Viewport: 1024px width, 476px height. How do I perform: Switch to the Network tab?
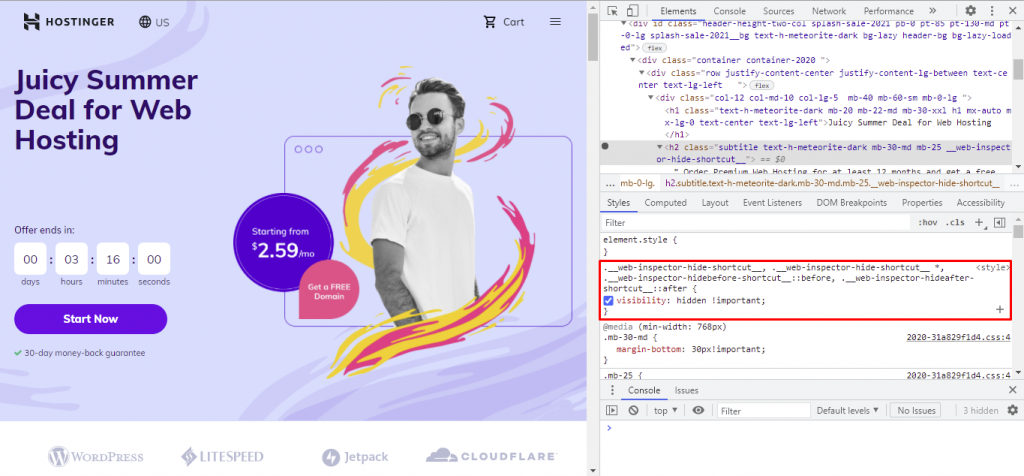point(829,11)
